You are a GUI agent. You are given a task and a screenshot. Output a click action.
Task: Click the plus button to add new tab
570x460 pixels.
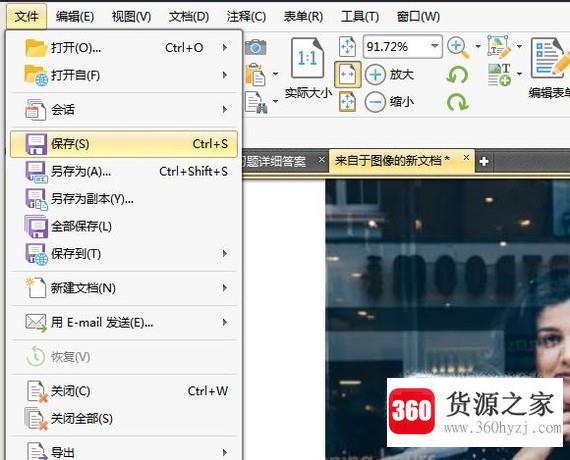point(484,161)
